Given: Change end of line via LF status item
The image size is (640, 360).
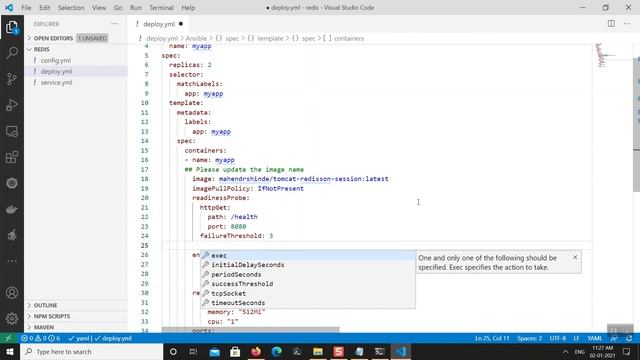Looking at the screenshot, I should point(576,338).
